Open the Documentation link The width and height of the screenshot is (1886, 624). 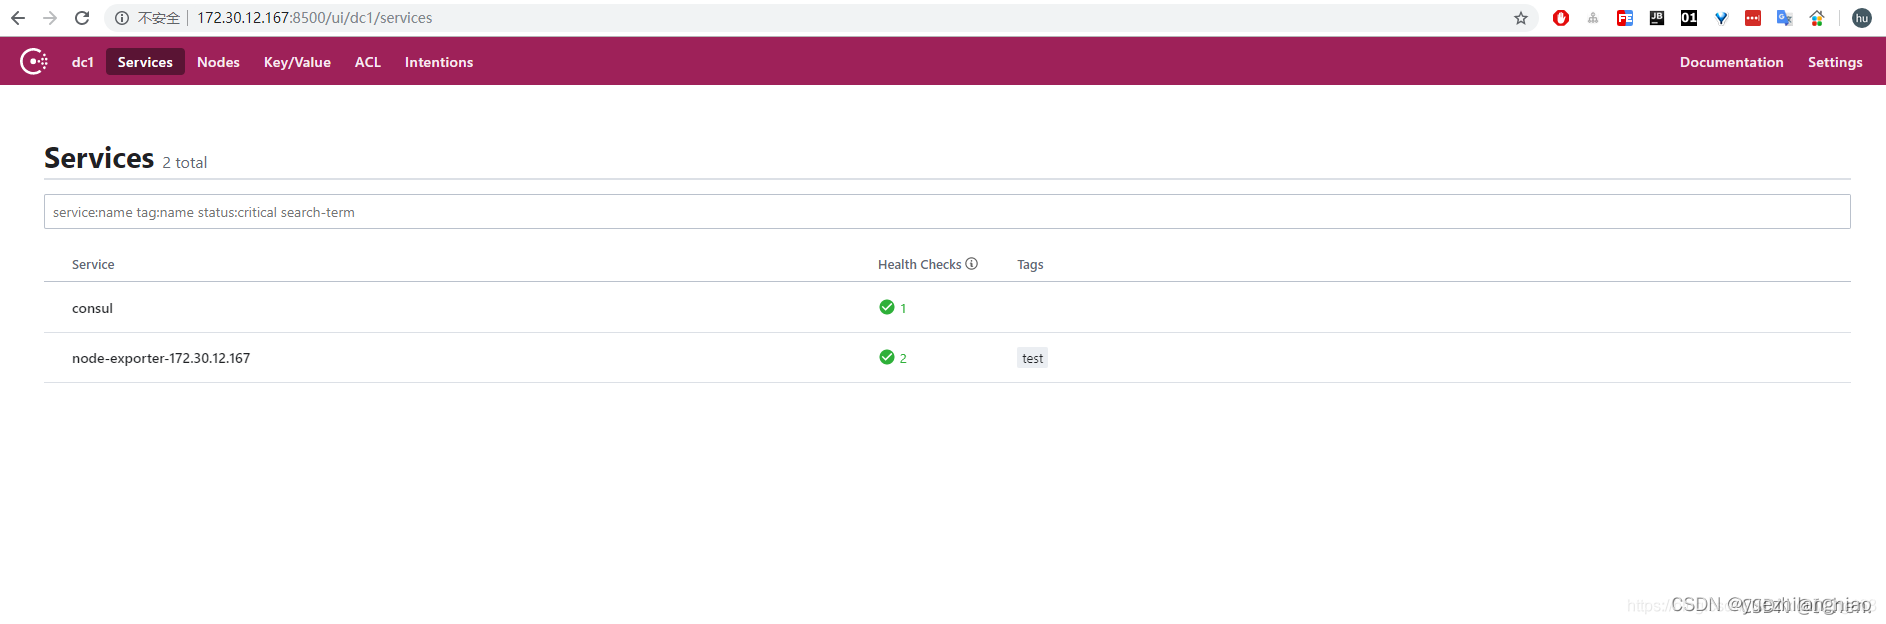pos(1731,62)
